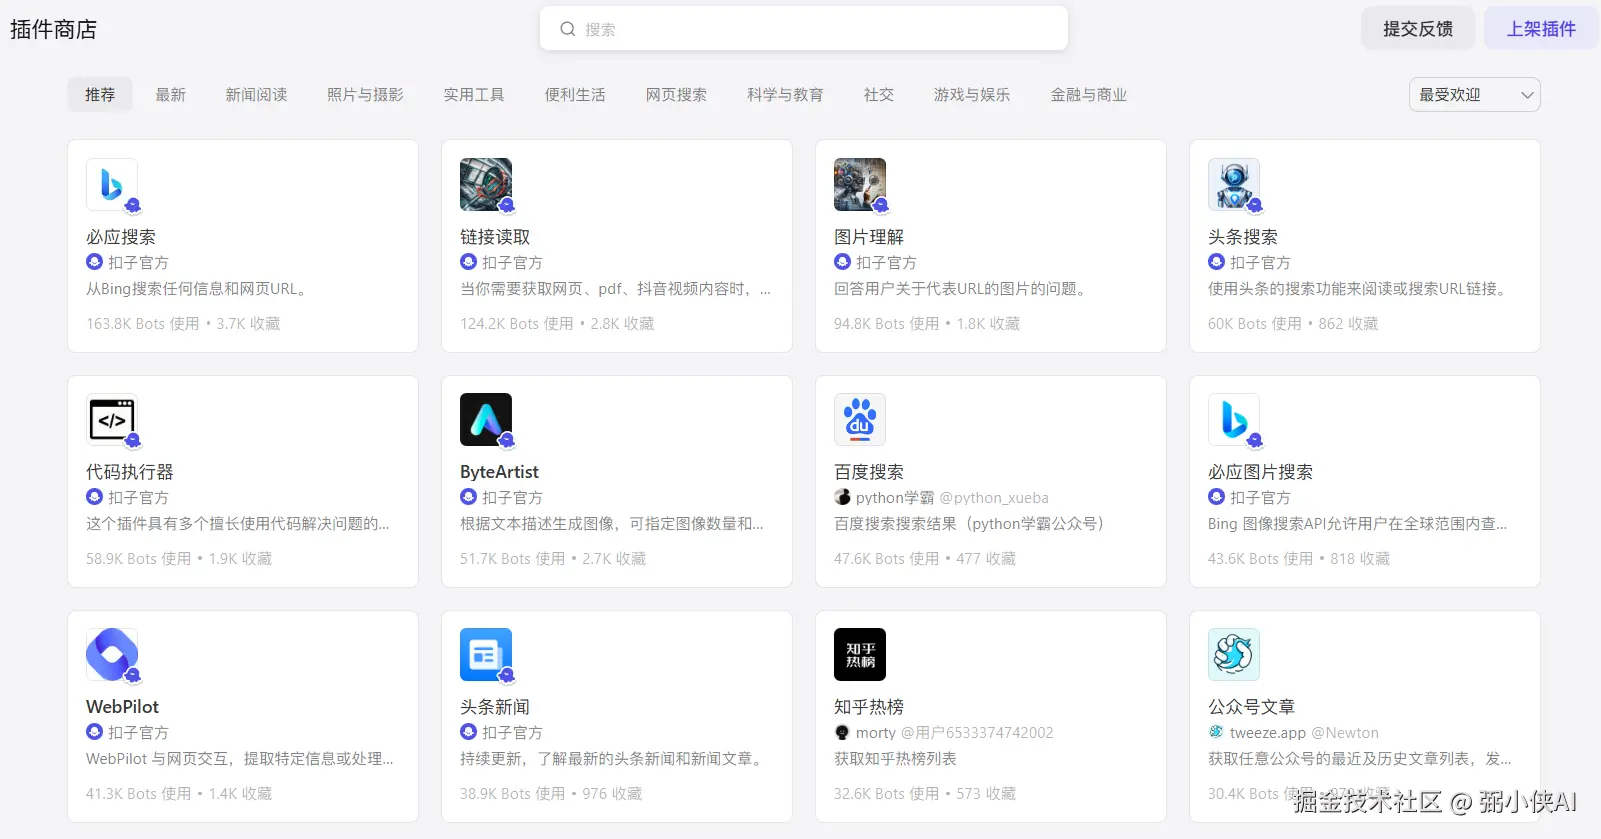The height and width of the screenshot is (839, 1601).
Task: Open the 百度搜索 plugin title
Action: pyautogui.click(x=869, y=472)
